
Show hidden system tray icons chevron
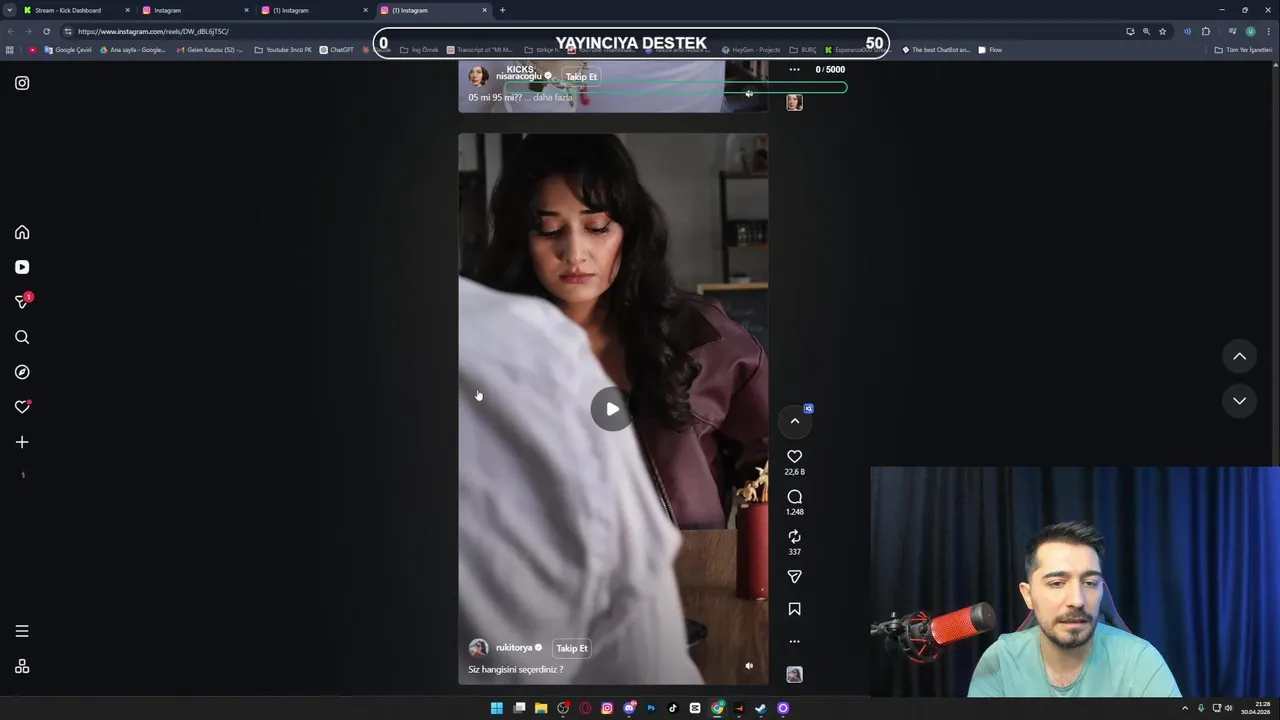point(1185,708)
